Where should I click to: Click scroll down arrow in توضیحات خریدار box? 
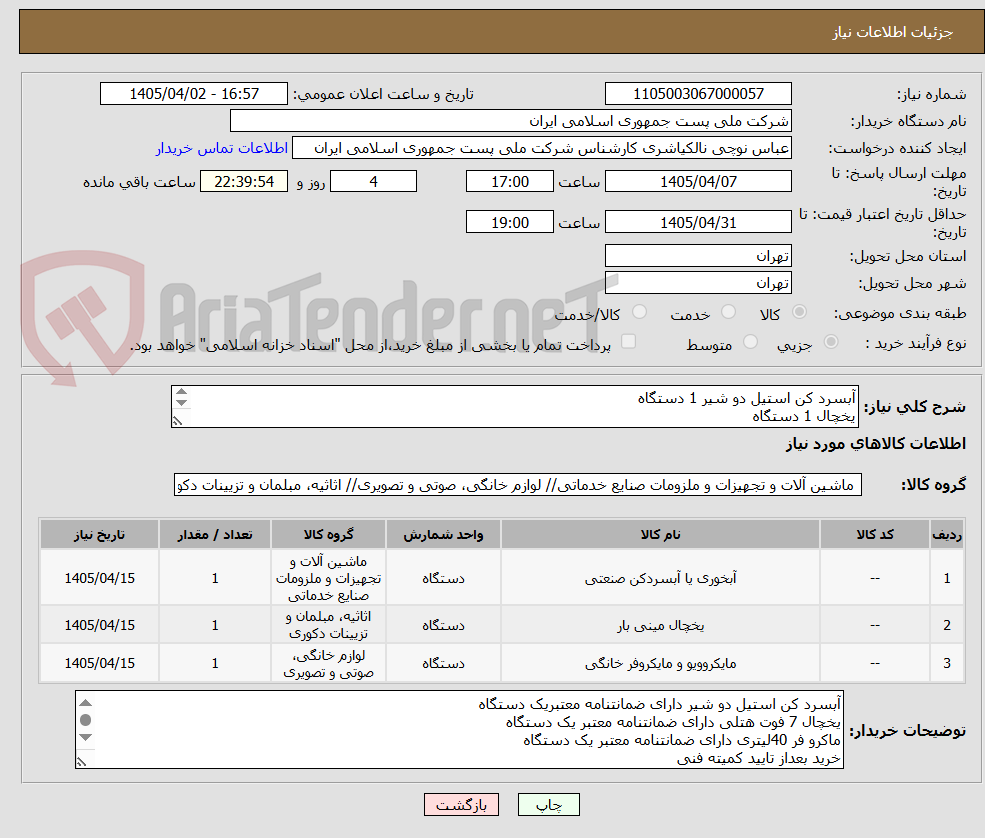point(86,737)
